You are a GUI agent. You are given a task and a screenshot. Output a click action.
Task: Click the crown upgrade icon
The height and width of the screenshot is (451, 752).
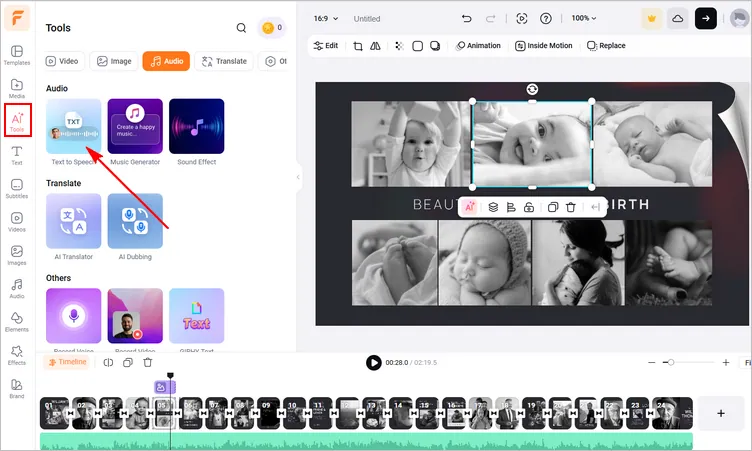[x=652, y=19]
